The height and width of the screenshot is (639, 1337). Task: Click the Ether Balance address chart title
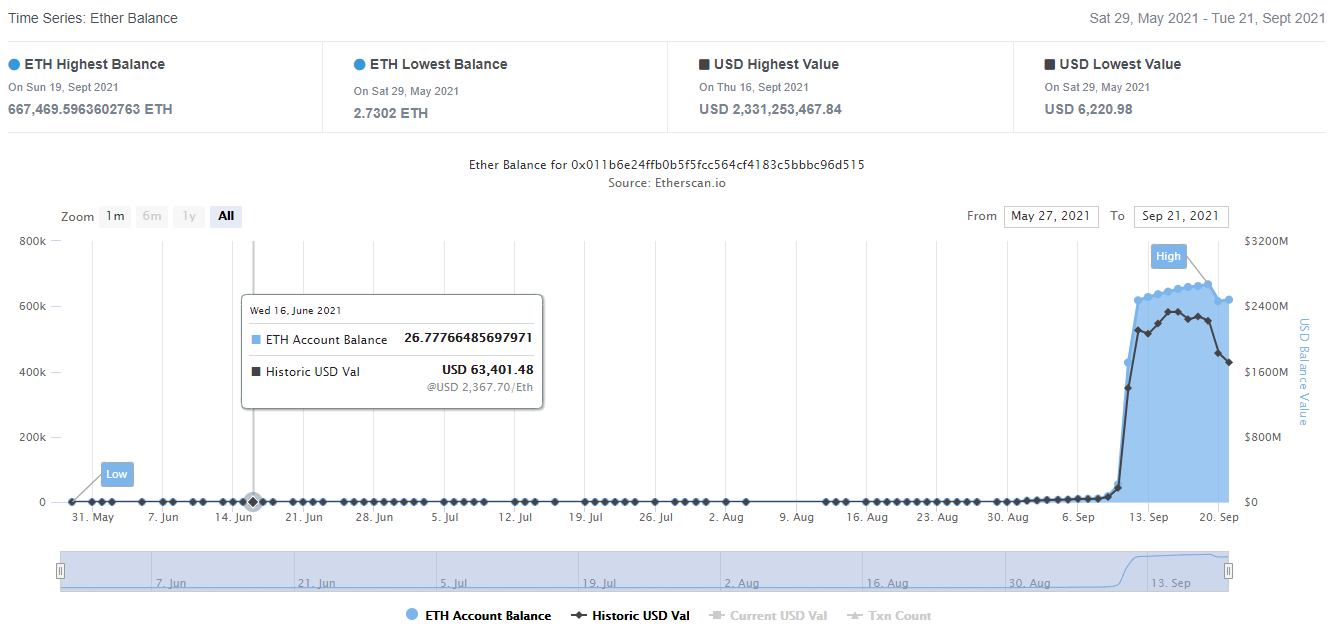click(667, 164)
